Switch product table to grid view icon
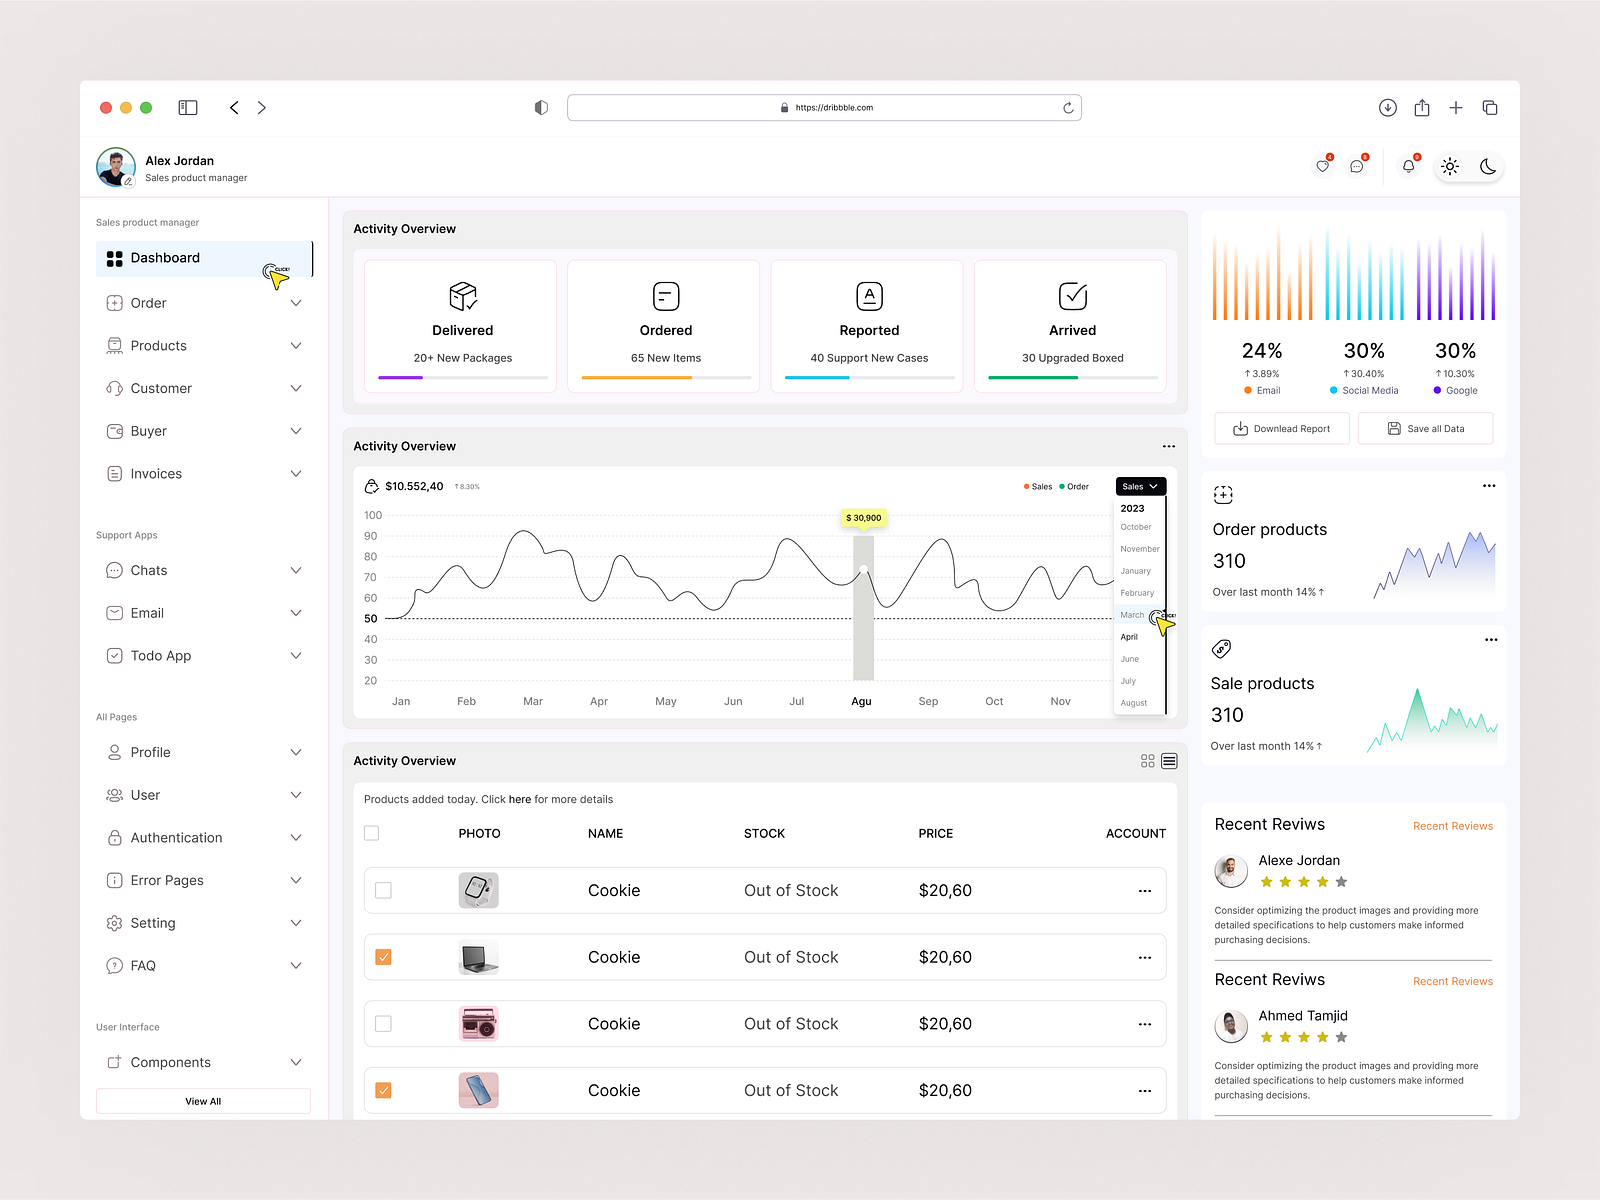The width and height of the screenshot is (1600, 1200). point(1147,761)
